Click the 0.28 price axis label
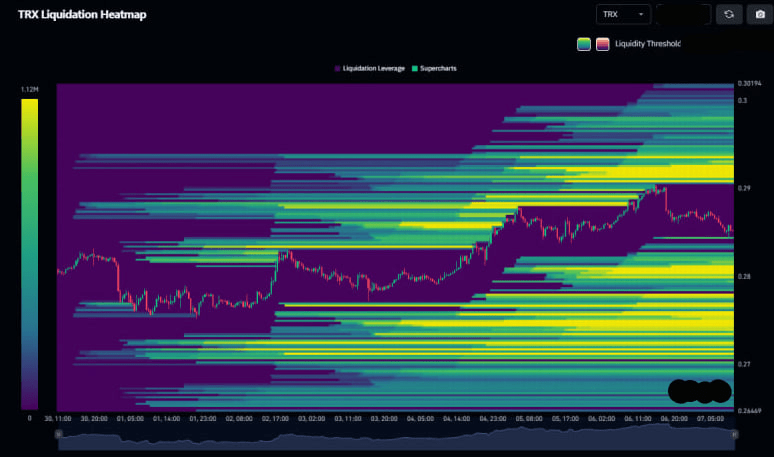Image resolution: width=774 pixels, height=457 pixels. (744, 276)
